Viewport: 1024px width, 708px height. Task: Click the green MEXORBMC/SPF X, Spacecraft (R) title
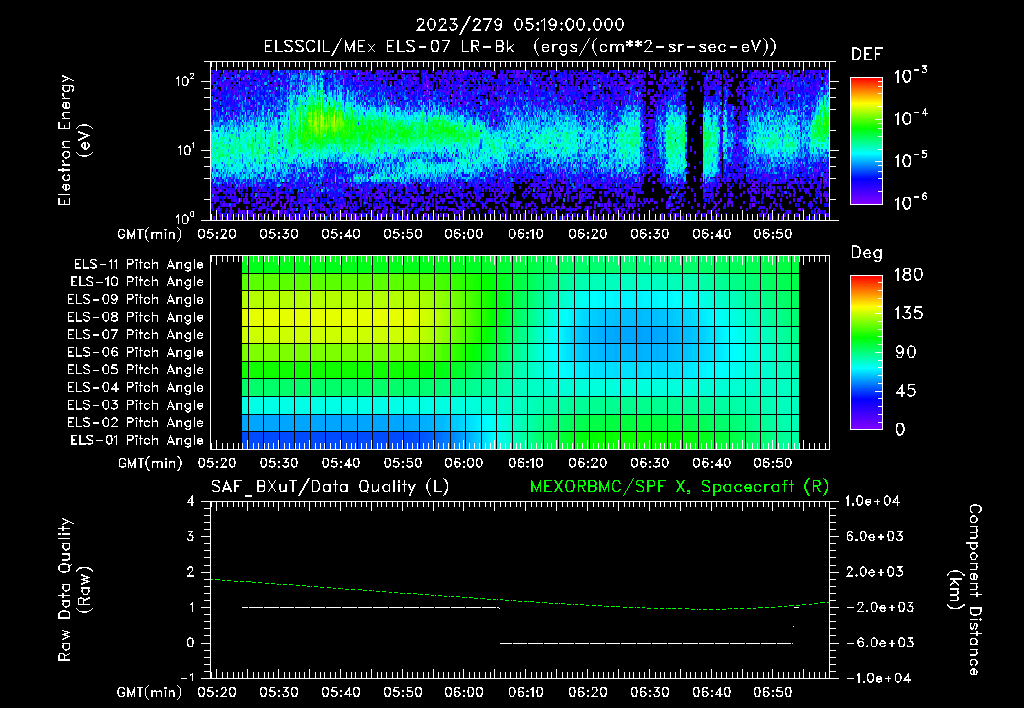679,487
